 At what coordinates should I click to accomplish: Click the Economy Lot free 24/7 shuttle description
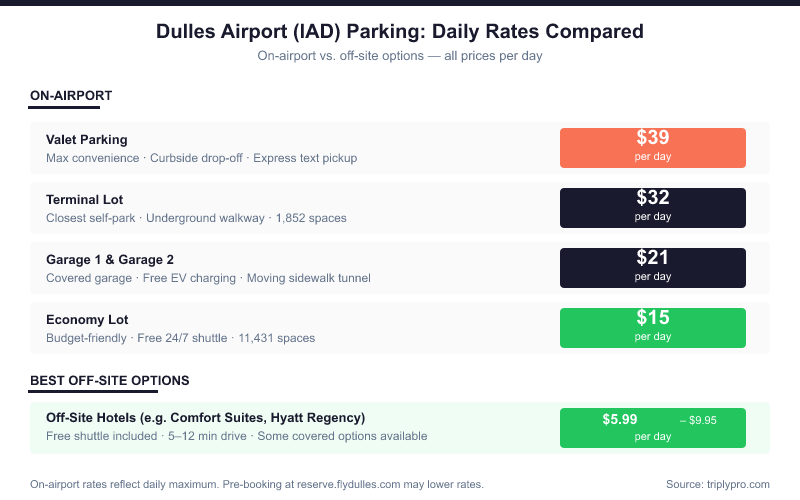point(183,338)
